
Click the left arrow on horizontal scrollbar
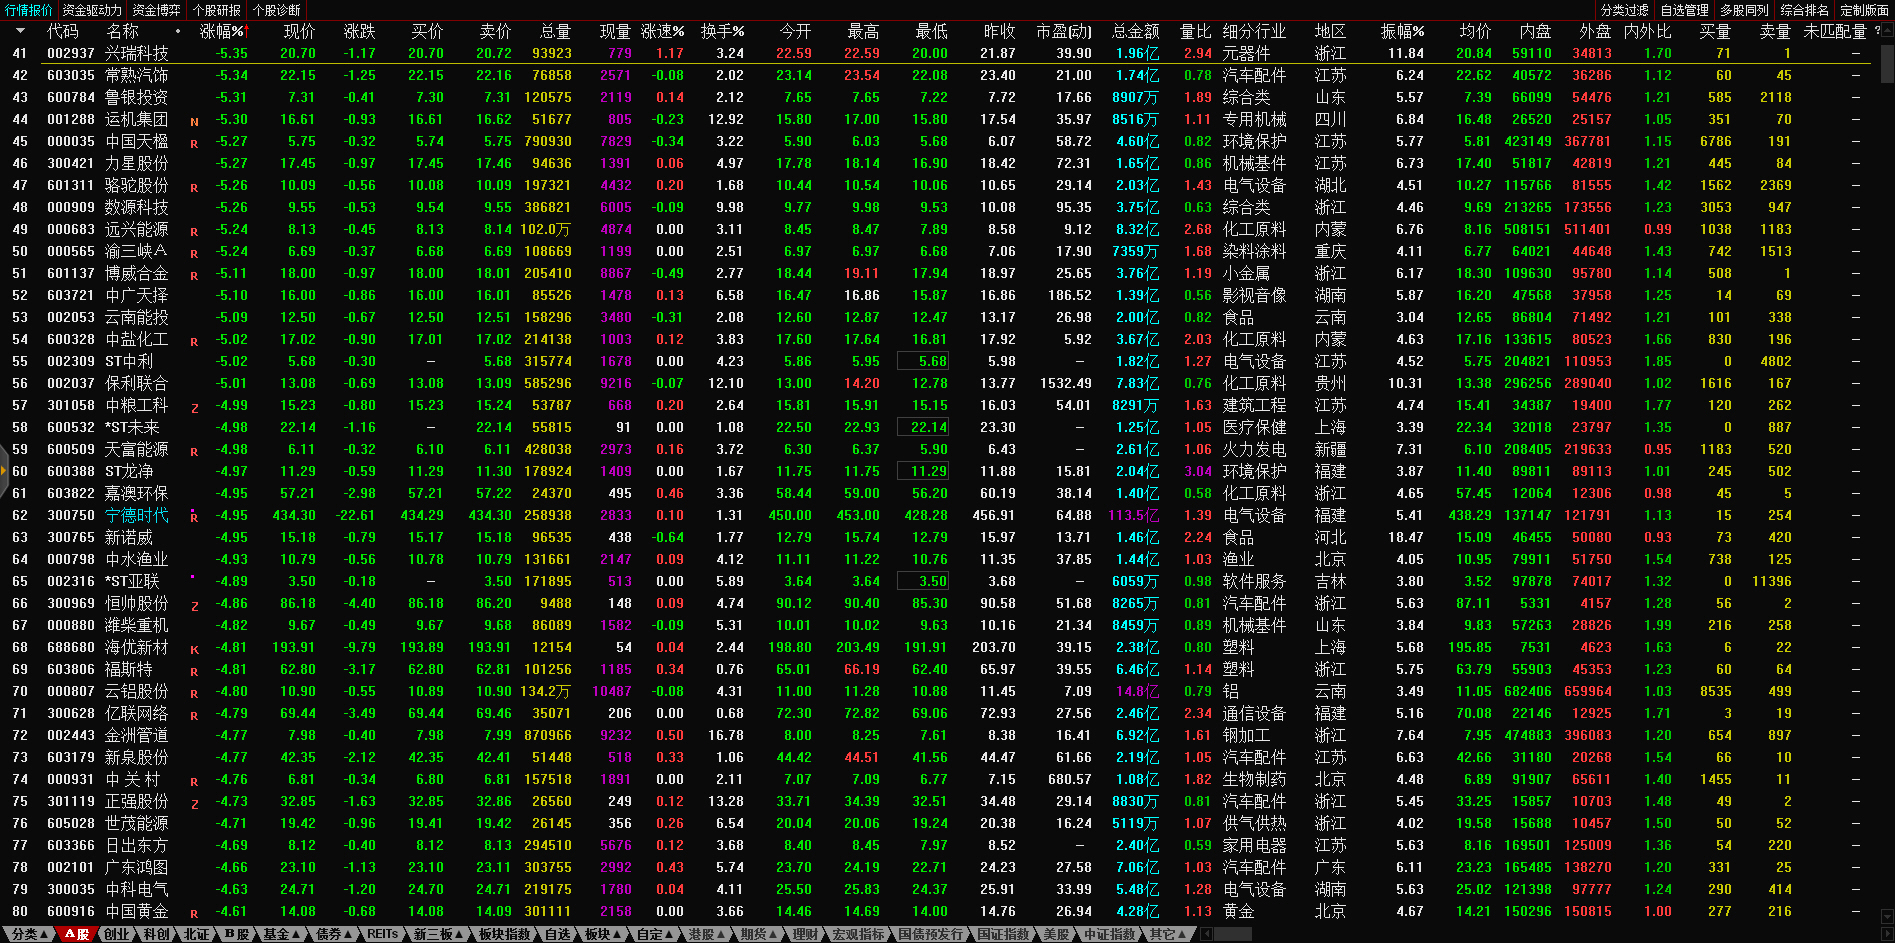click(1207, 934)
